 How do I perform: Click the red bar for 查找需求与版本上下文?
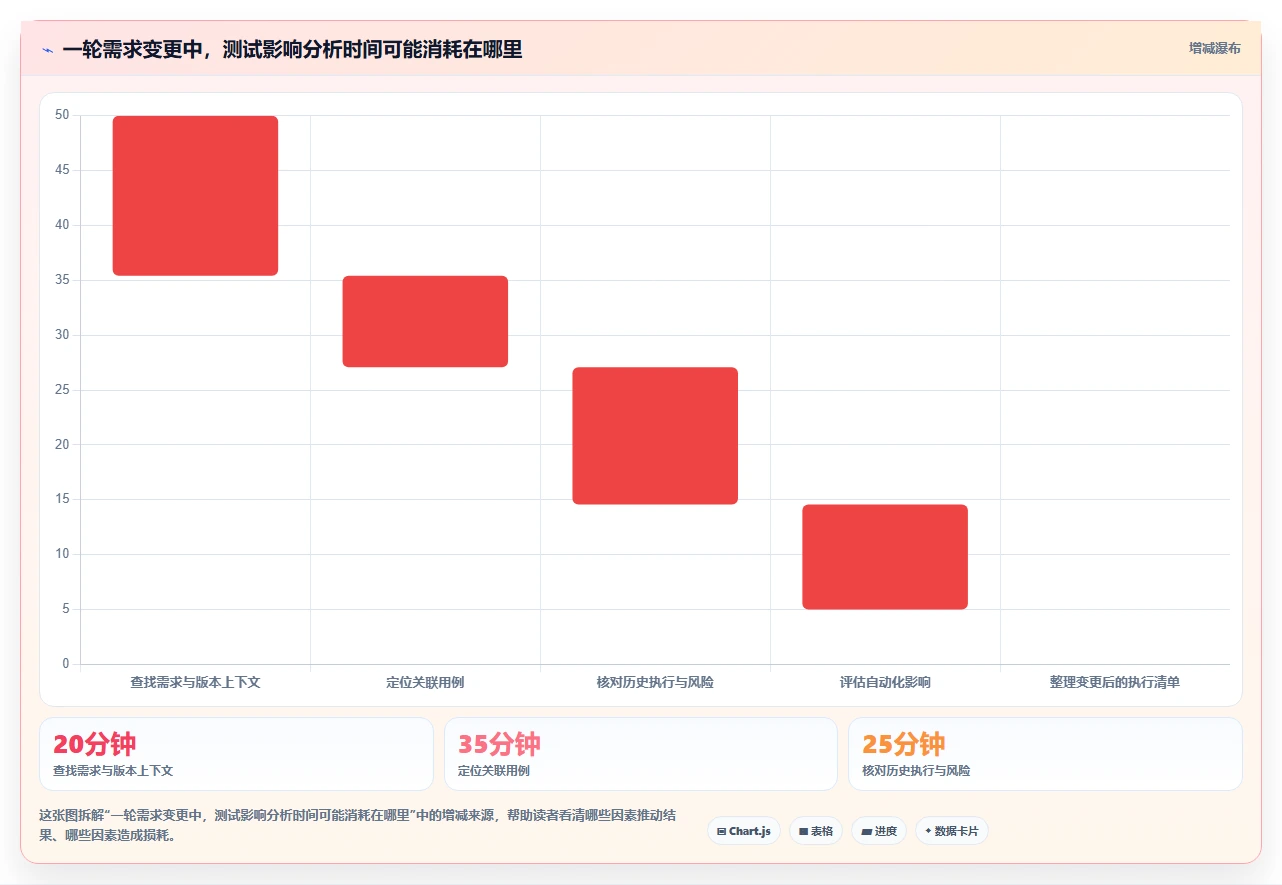click(x=195, y=196)
